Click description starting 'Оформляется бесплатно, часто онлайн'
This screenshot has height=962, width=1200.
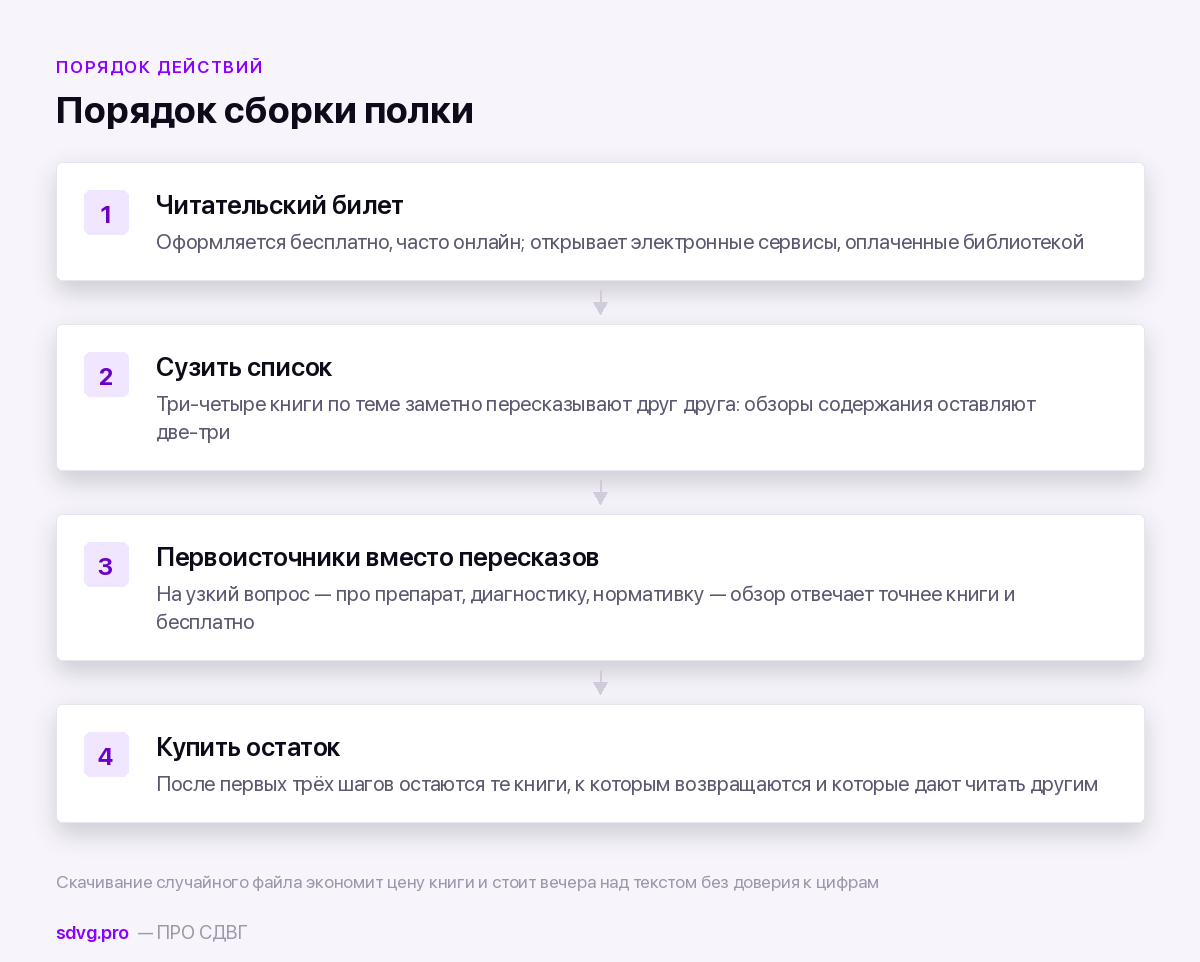[620, 242]
